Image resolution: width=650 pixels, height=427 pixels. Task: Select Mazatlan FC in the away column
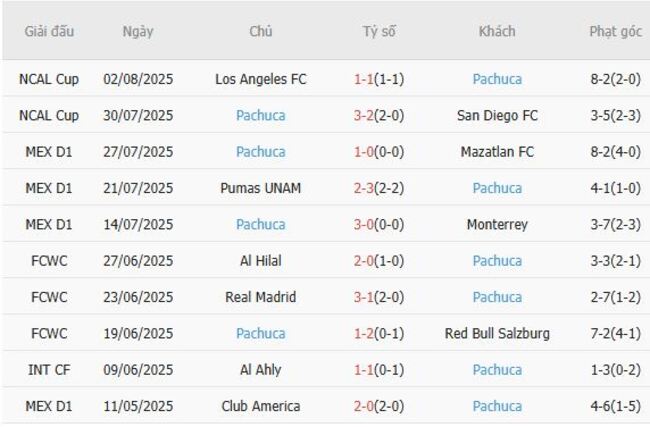click(x=497, y=152)
